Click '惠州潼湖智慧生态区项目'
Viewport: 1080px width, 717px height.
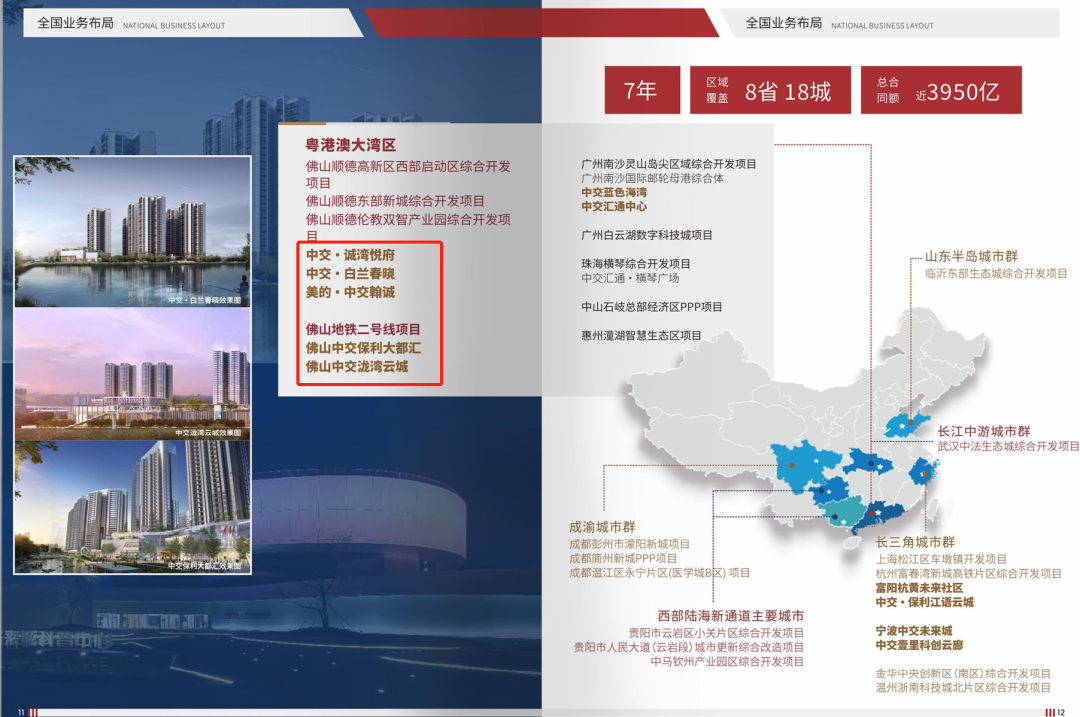tap(641, 335)
